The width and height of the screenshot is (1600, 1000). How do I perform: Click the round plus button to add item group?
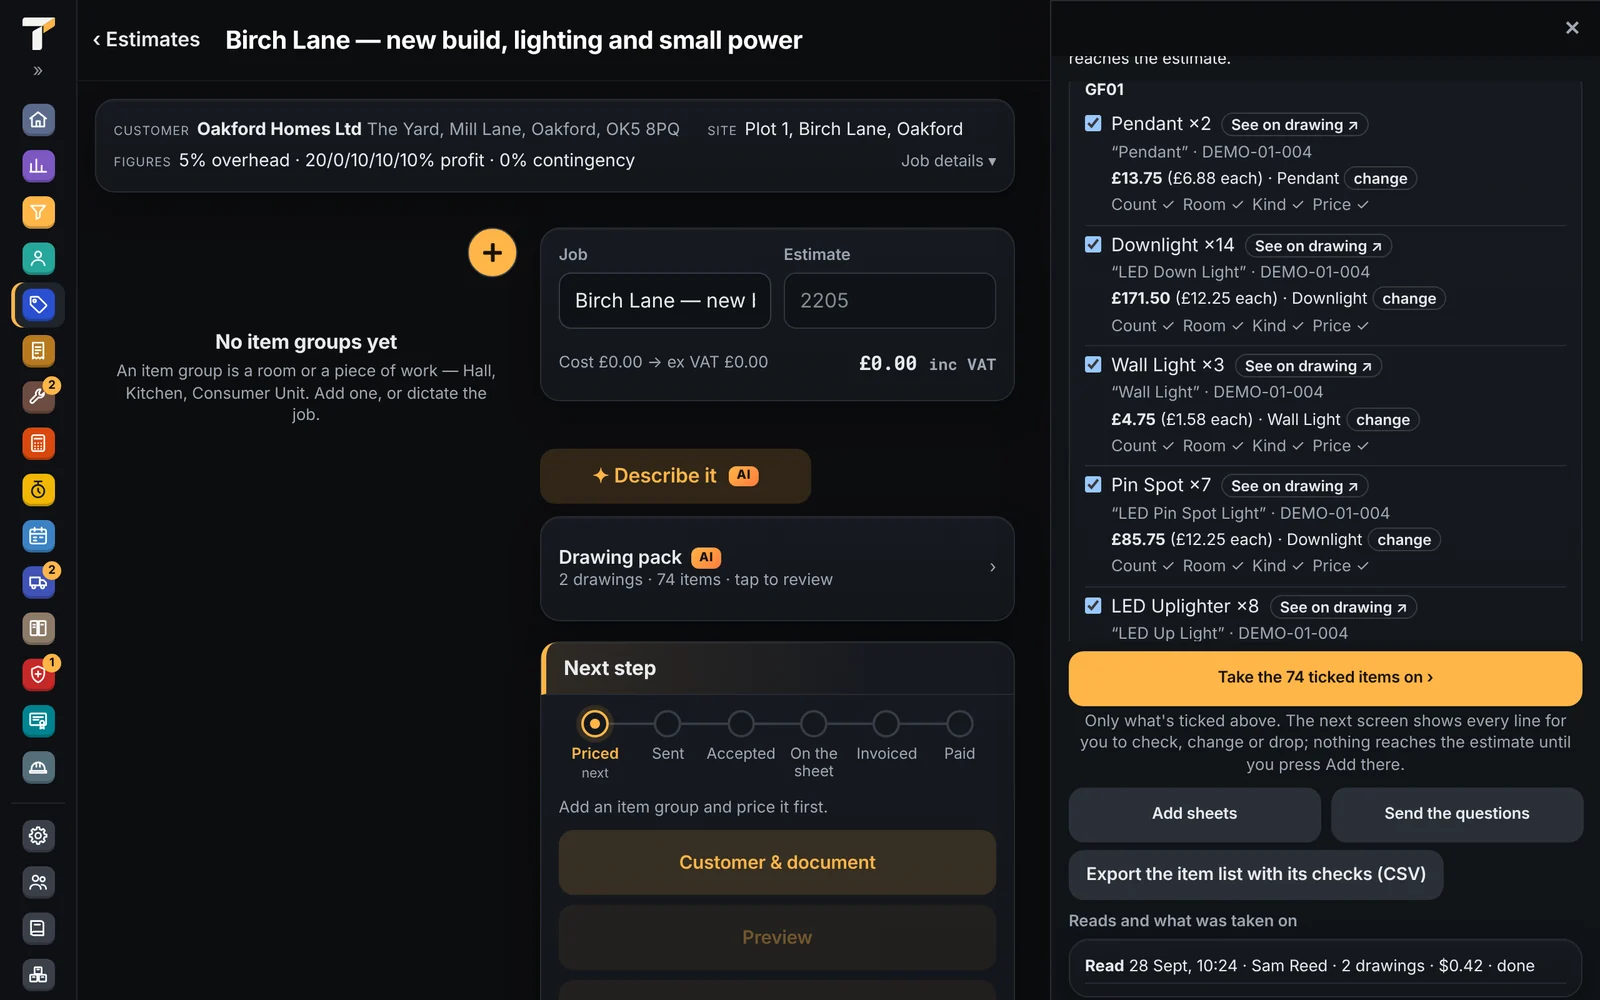(492, 253)
